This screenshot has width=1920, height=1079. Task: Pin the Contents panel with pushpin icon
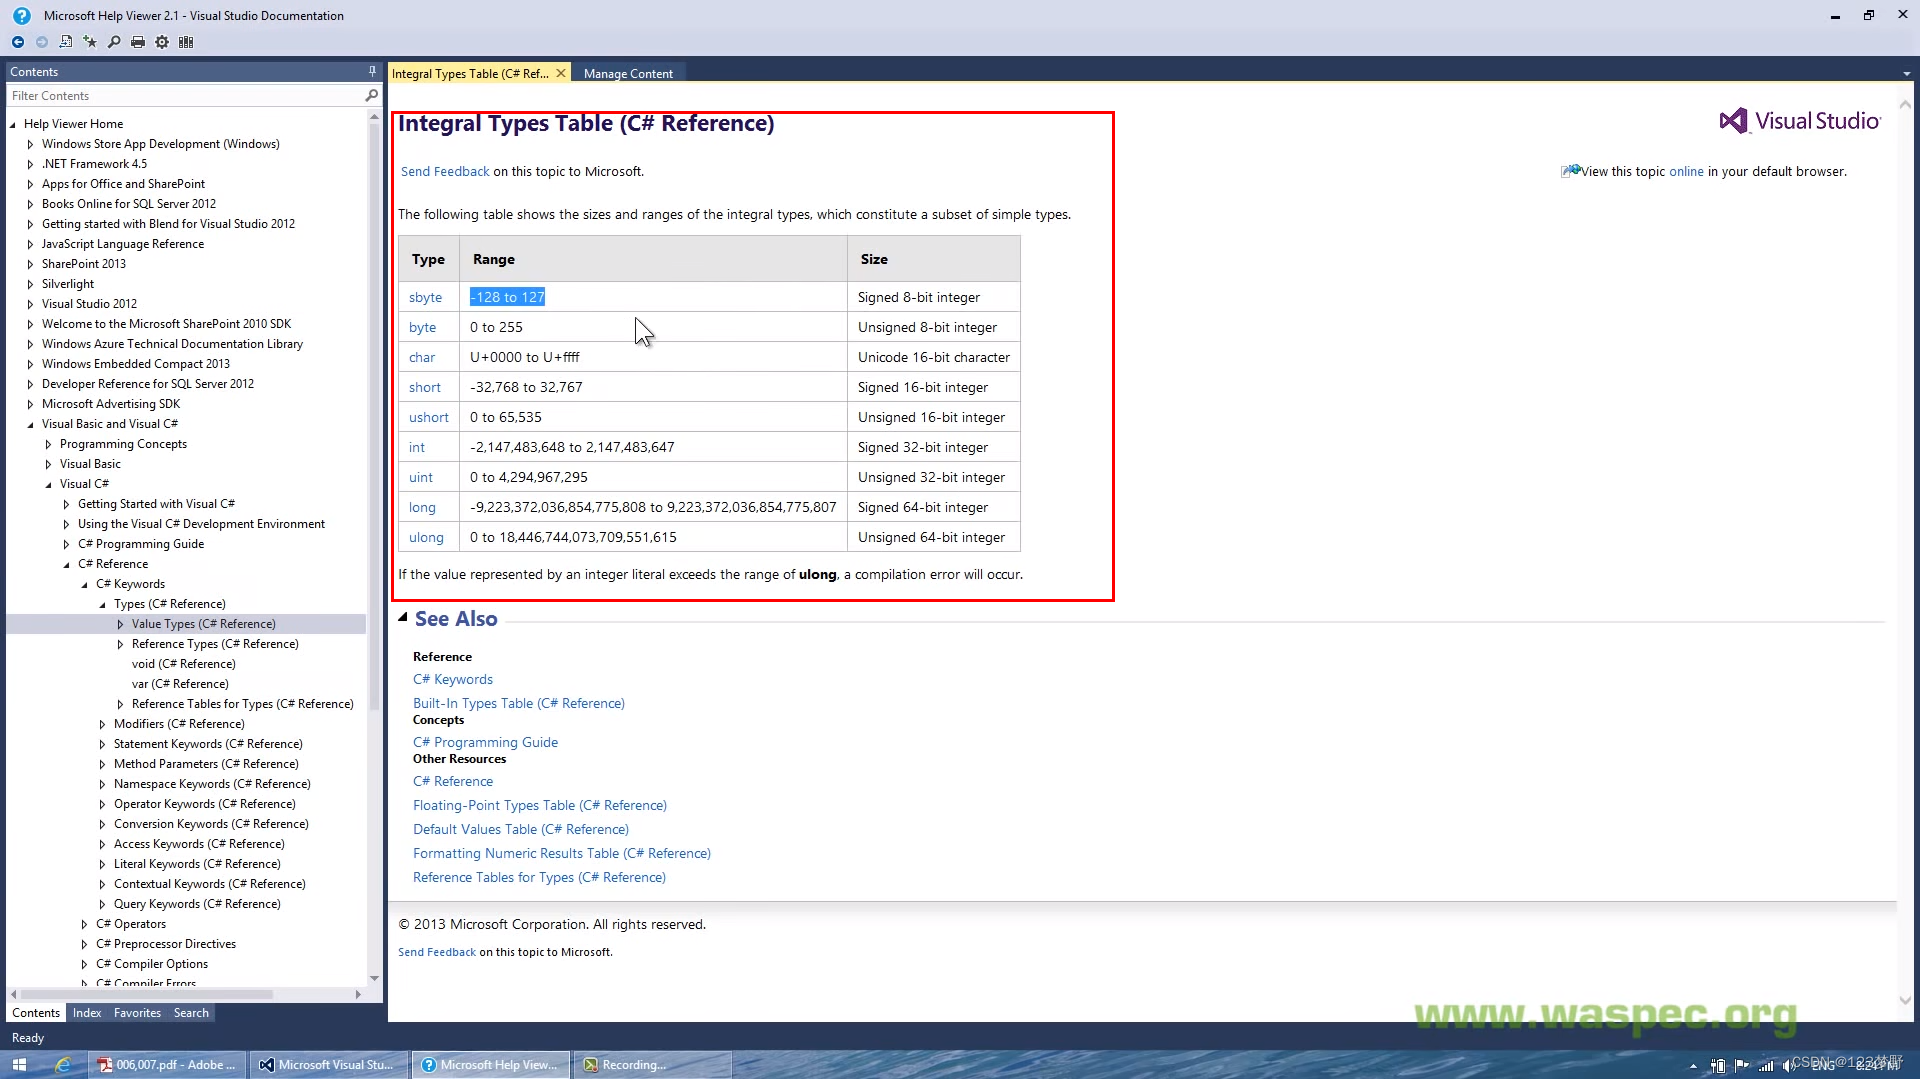pos(372,71)
